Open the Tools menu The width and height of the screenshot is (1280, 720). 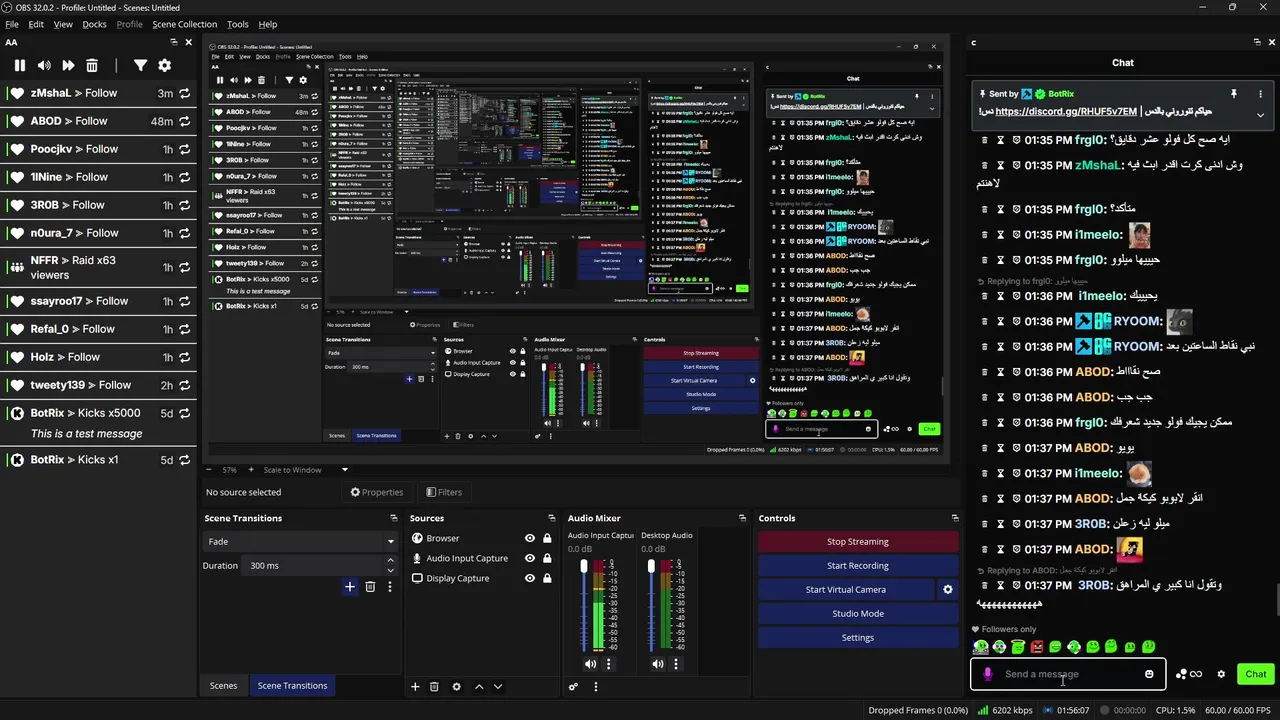coord(238,24)
